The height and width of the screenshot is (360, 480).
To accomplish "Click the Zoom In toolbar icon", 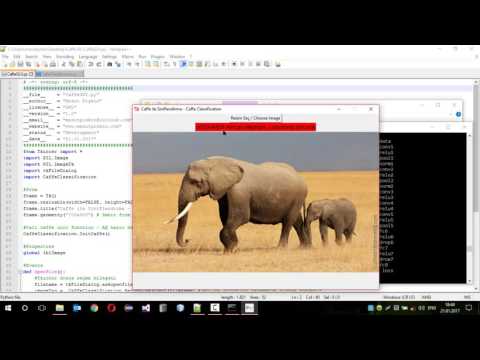I will 129,64.
